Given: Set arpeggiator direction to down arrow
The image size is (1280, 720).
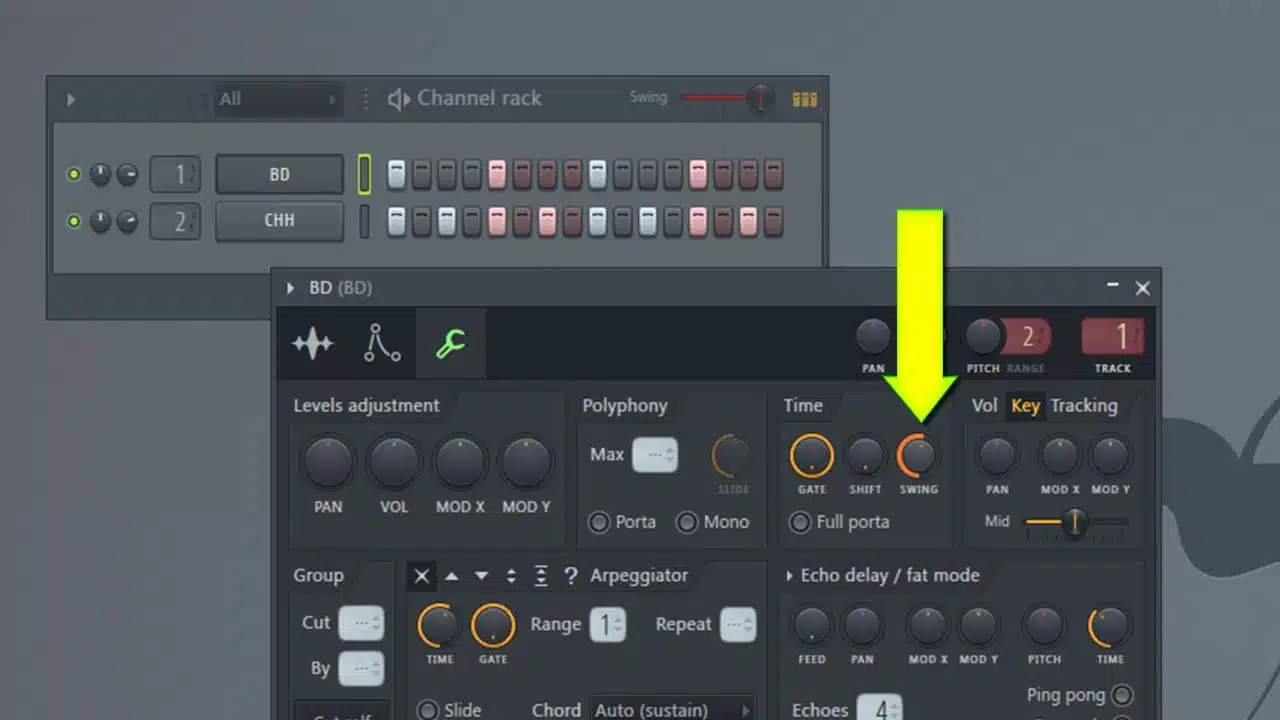Looking at the screenshot, I should (x=482, y=576).
